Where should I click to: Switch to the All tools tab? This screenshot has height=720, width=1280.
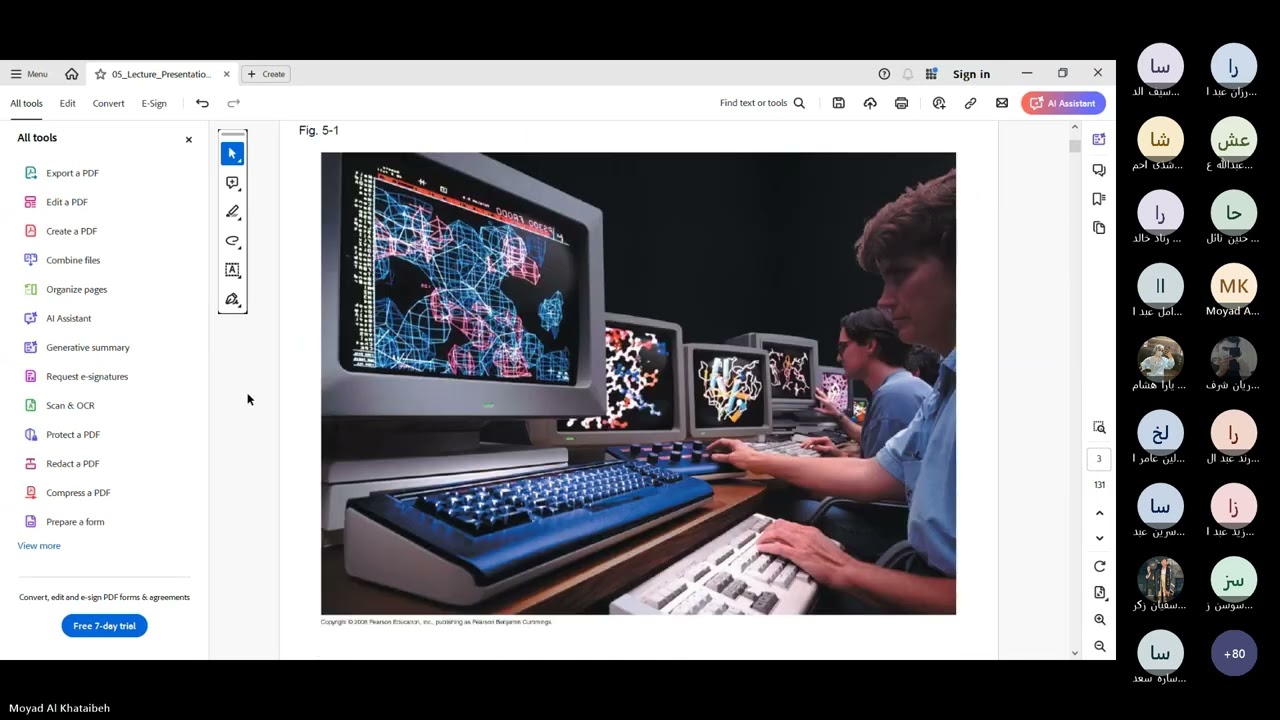(x=26, y=103)
